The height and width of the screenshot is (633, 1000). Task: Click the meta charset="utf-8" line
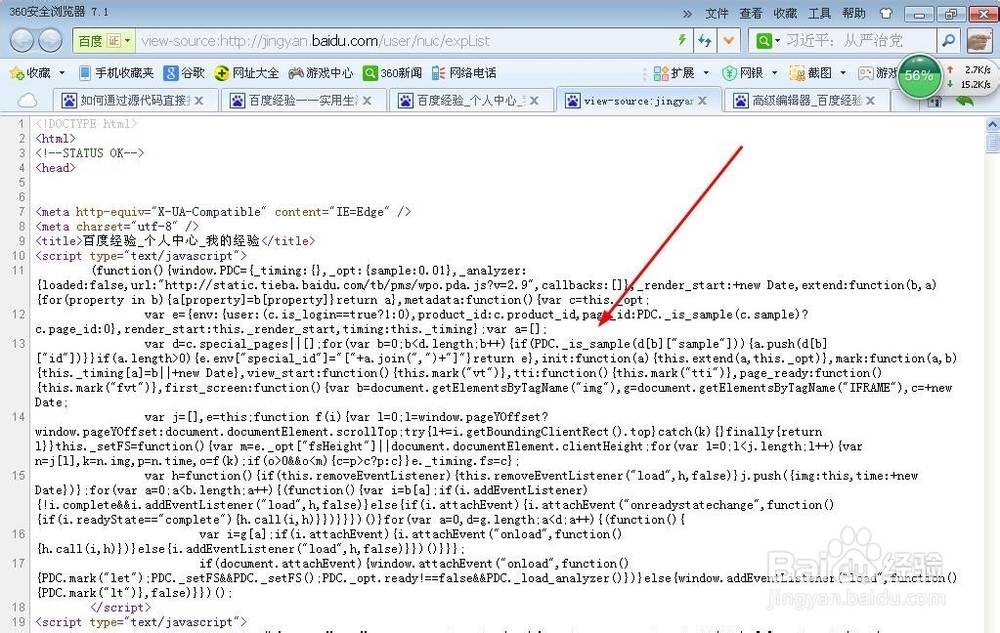coord(117,226)
